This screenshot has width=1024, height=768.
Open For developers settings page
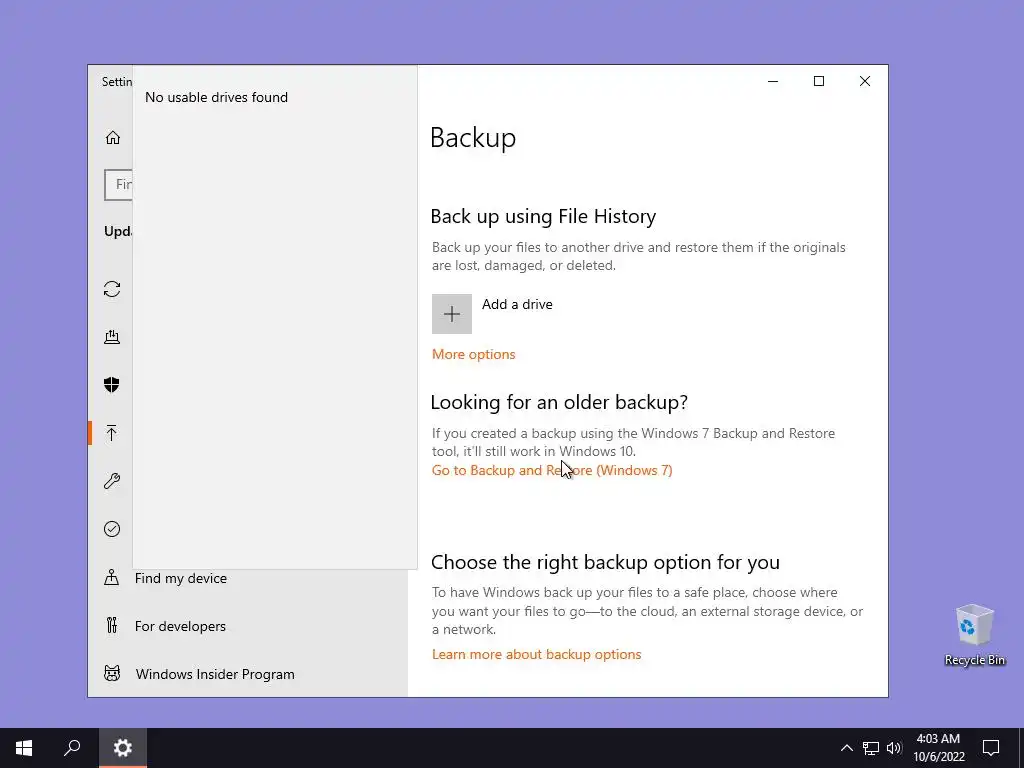(x=180, y=626)
